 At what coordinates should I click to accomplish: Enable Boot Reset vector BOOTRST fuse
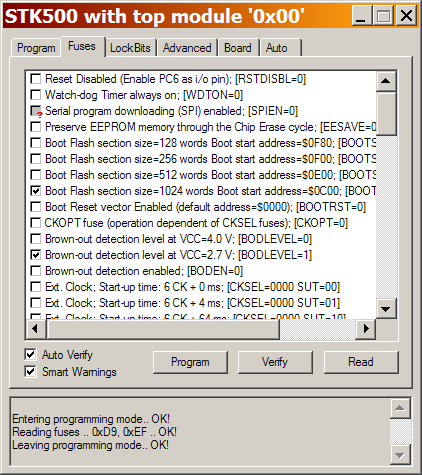pos(35,207)
